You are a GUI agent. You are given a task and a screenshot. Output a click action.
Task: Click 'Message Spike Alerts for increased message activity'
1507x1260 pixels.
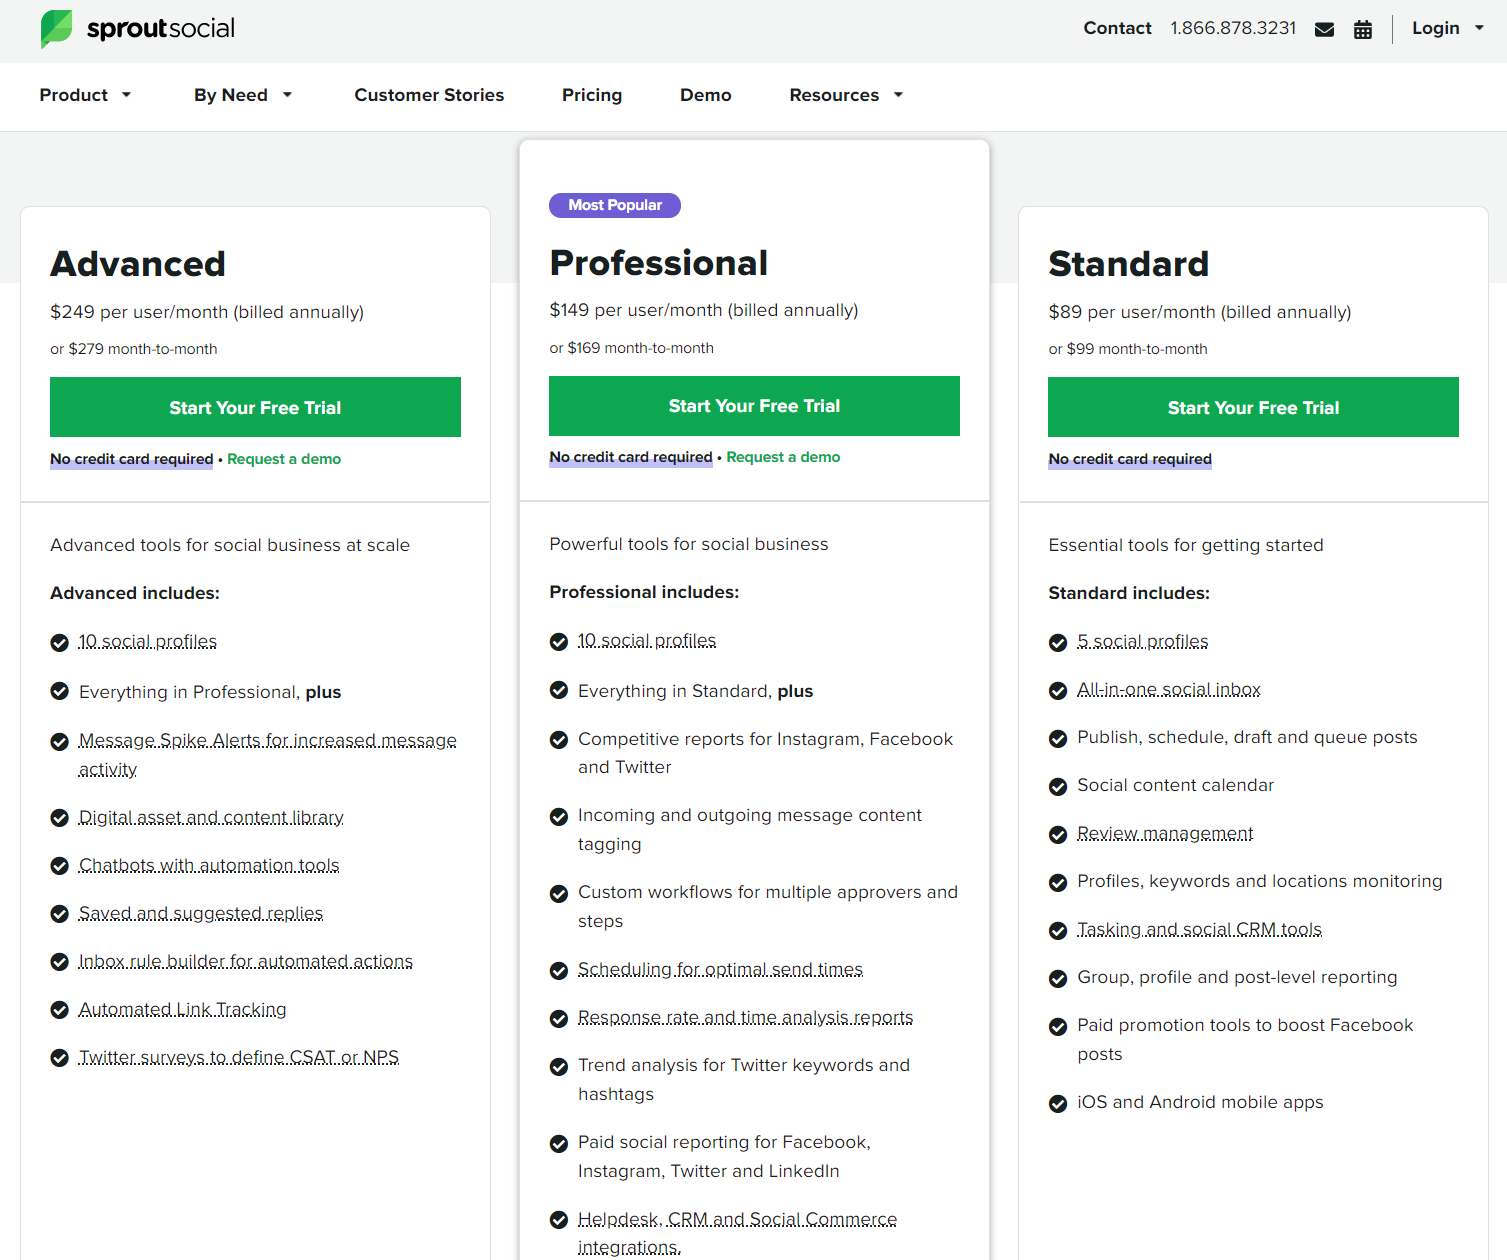[268, 754]
